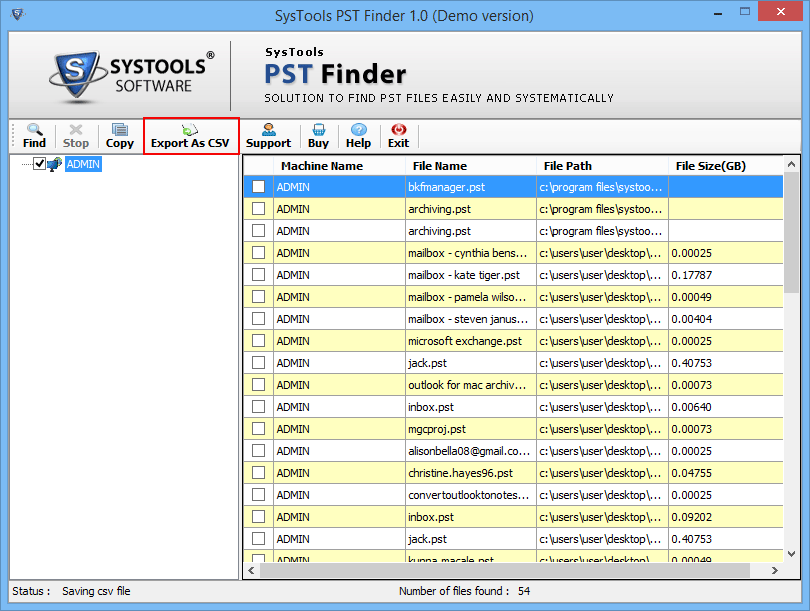The image size is (810, 611).
Task: Click the ADMIN computer icon in tree
Action: 54,164
